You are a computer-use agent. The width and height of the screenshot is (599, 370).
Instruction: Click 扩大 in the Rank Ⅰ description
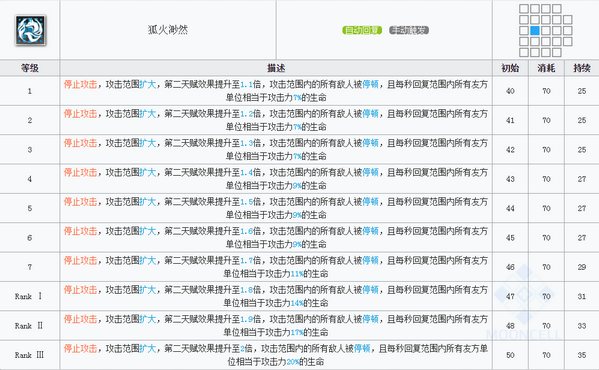tap(147, 290)
